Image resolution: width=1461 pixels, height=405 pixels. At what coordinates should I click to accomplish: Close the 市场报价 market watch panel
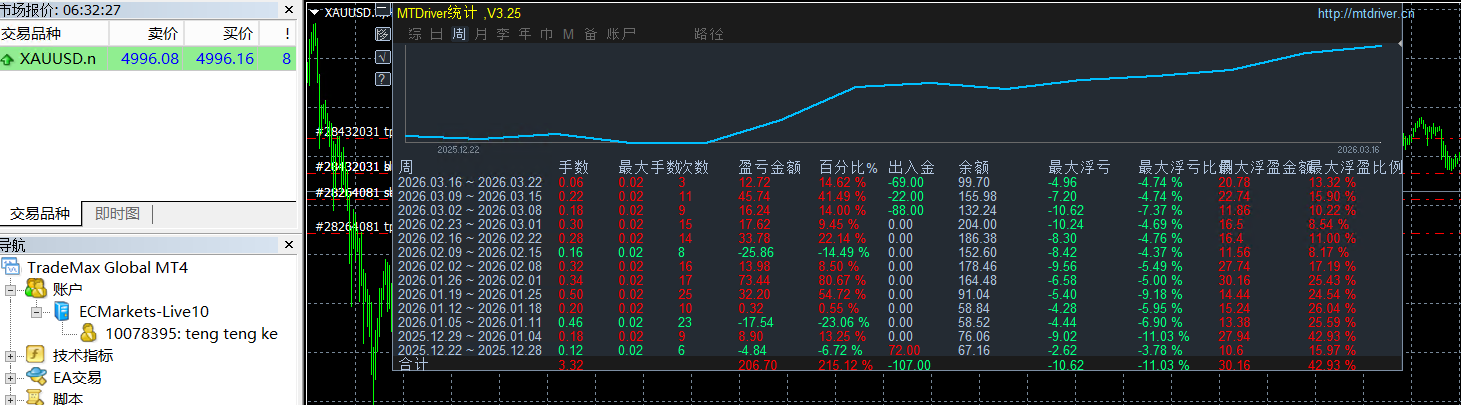pyautogui.click(x=288, y=9)
